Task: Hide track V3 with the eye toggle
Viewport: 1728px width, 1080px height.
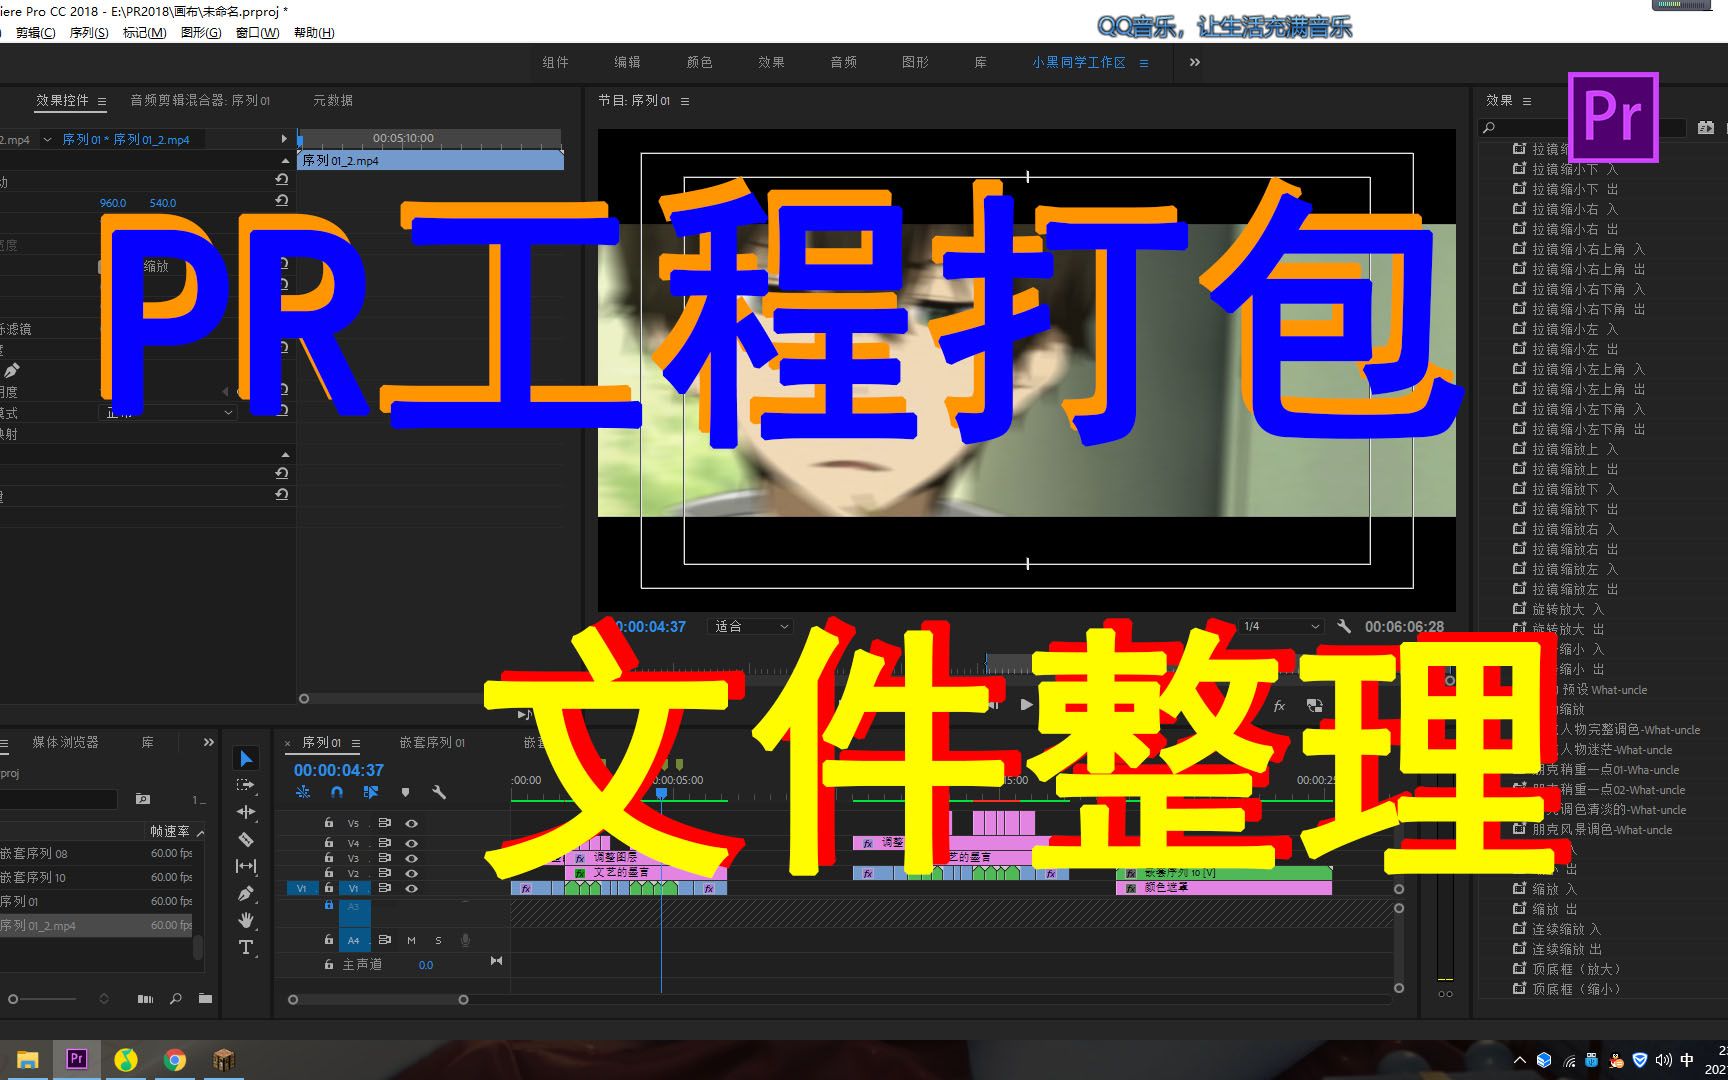Action: (411, 857)
